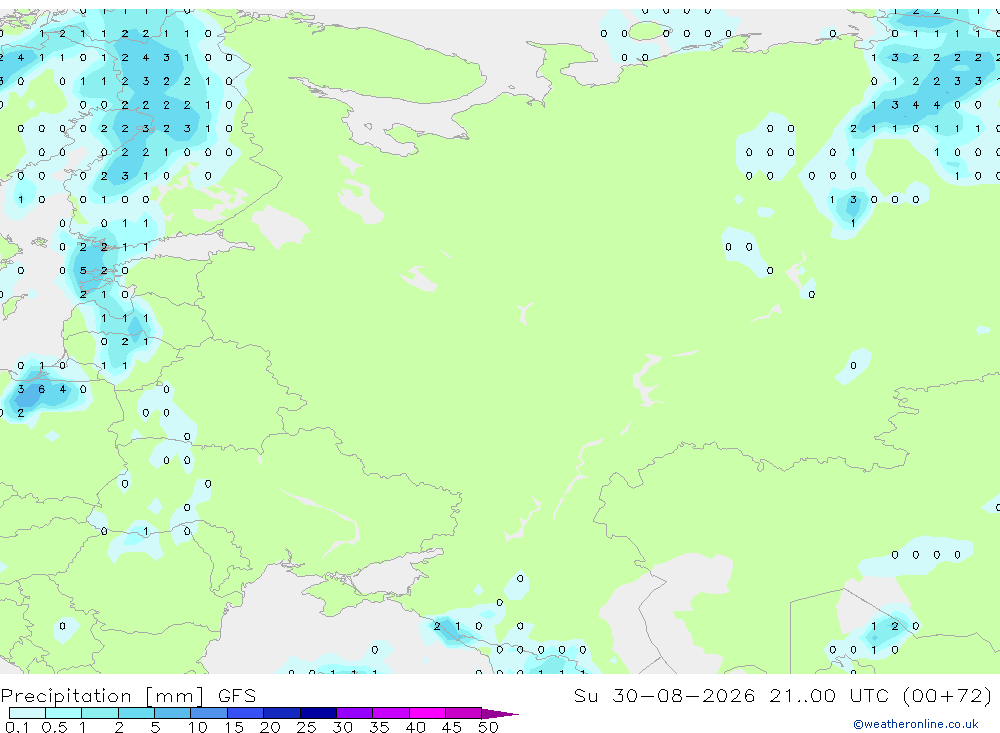Select the 30–35 mm purple legend swatch

tap(354, 713)
